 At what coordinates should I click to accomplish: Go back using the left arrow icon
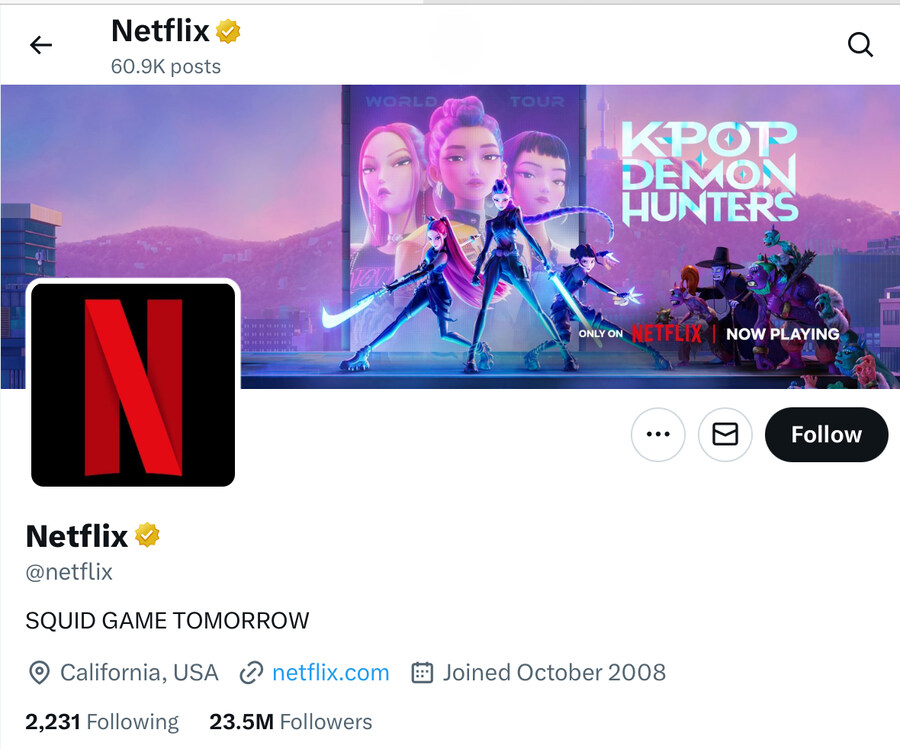41,44
